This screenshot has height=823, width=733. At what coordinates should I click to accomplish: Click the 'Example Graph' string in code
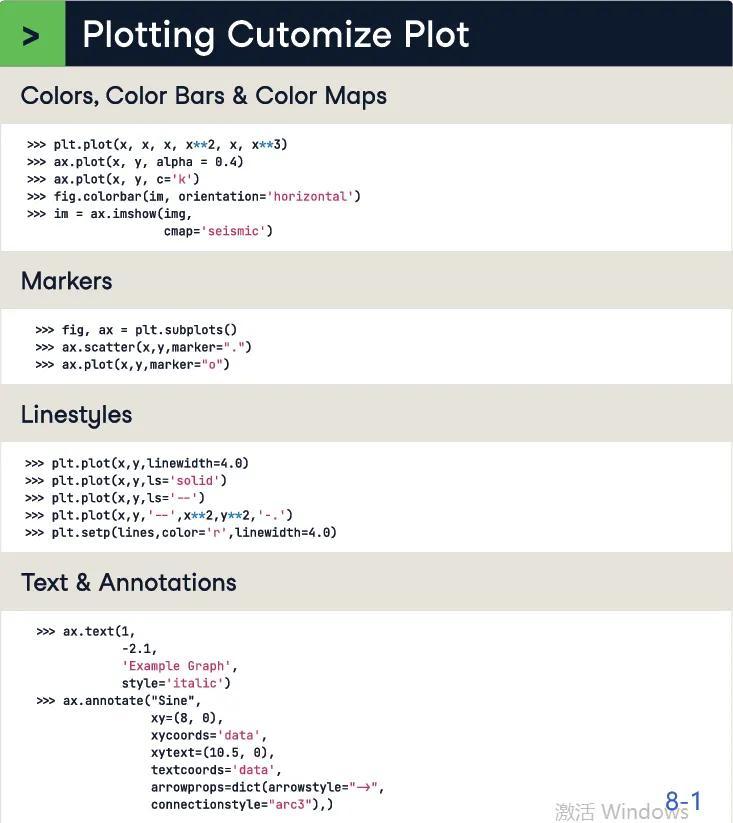(178, 666)
